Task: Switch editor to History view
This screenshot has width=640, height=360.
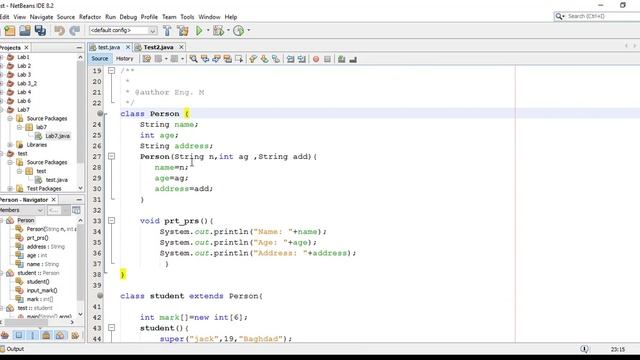Action: point(124,59)
